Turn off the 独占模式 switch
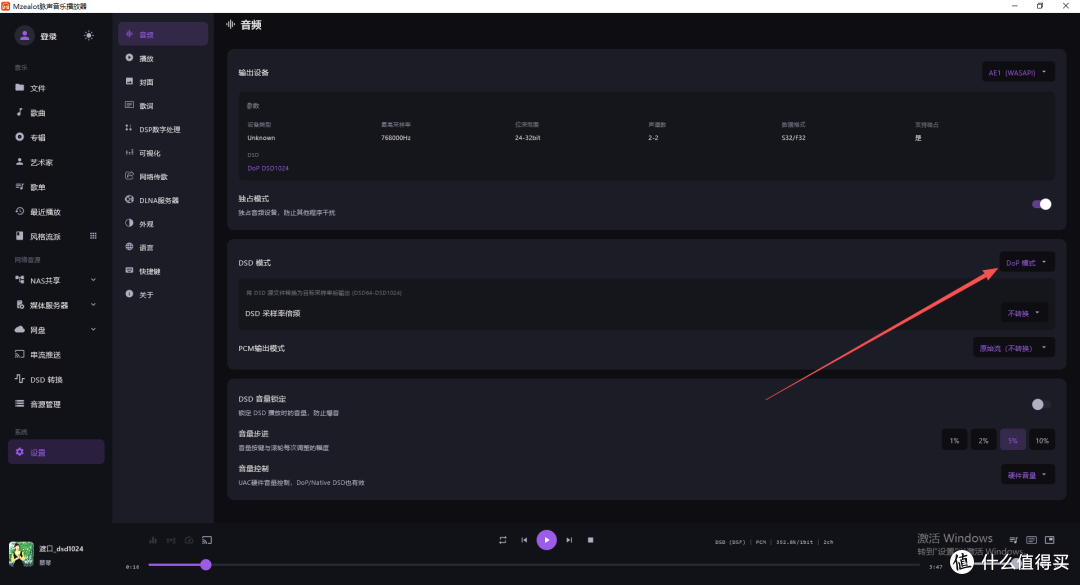Screen dimensions: 1080x585 coord(1041,204)
